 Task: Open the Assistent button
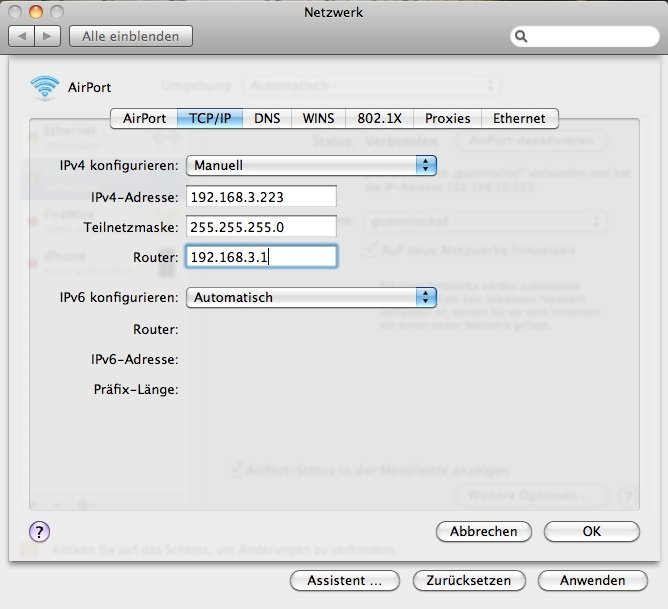(345, 580)
